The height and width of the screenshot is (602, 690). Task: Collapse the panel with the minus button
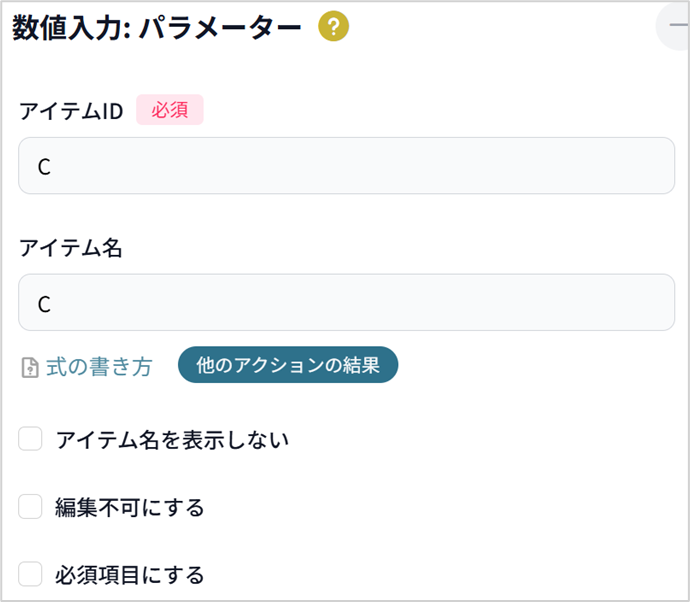[674, 26]
